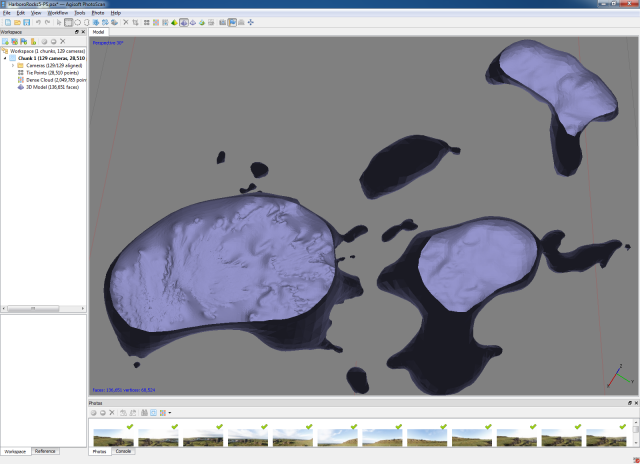Choose the Move Region tool

[96, 22]
